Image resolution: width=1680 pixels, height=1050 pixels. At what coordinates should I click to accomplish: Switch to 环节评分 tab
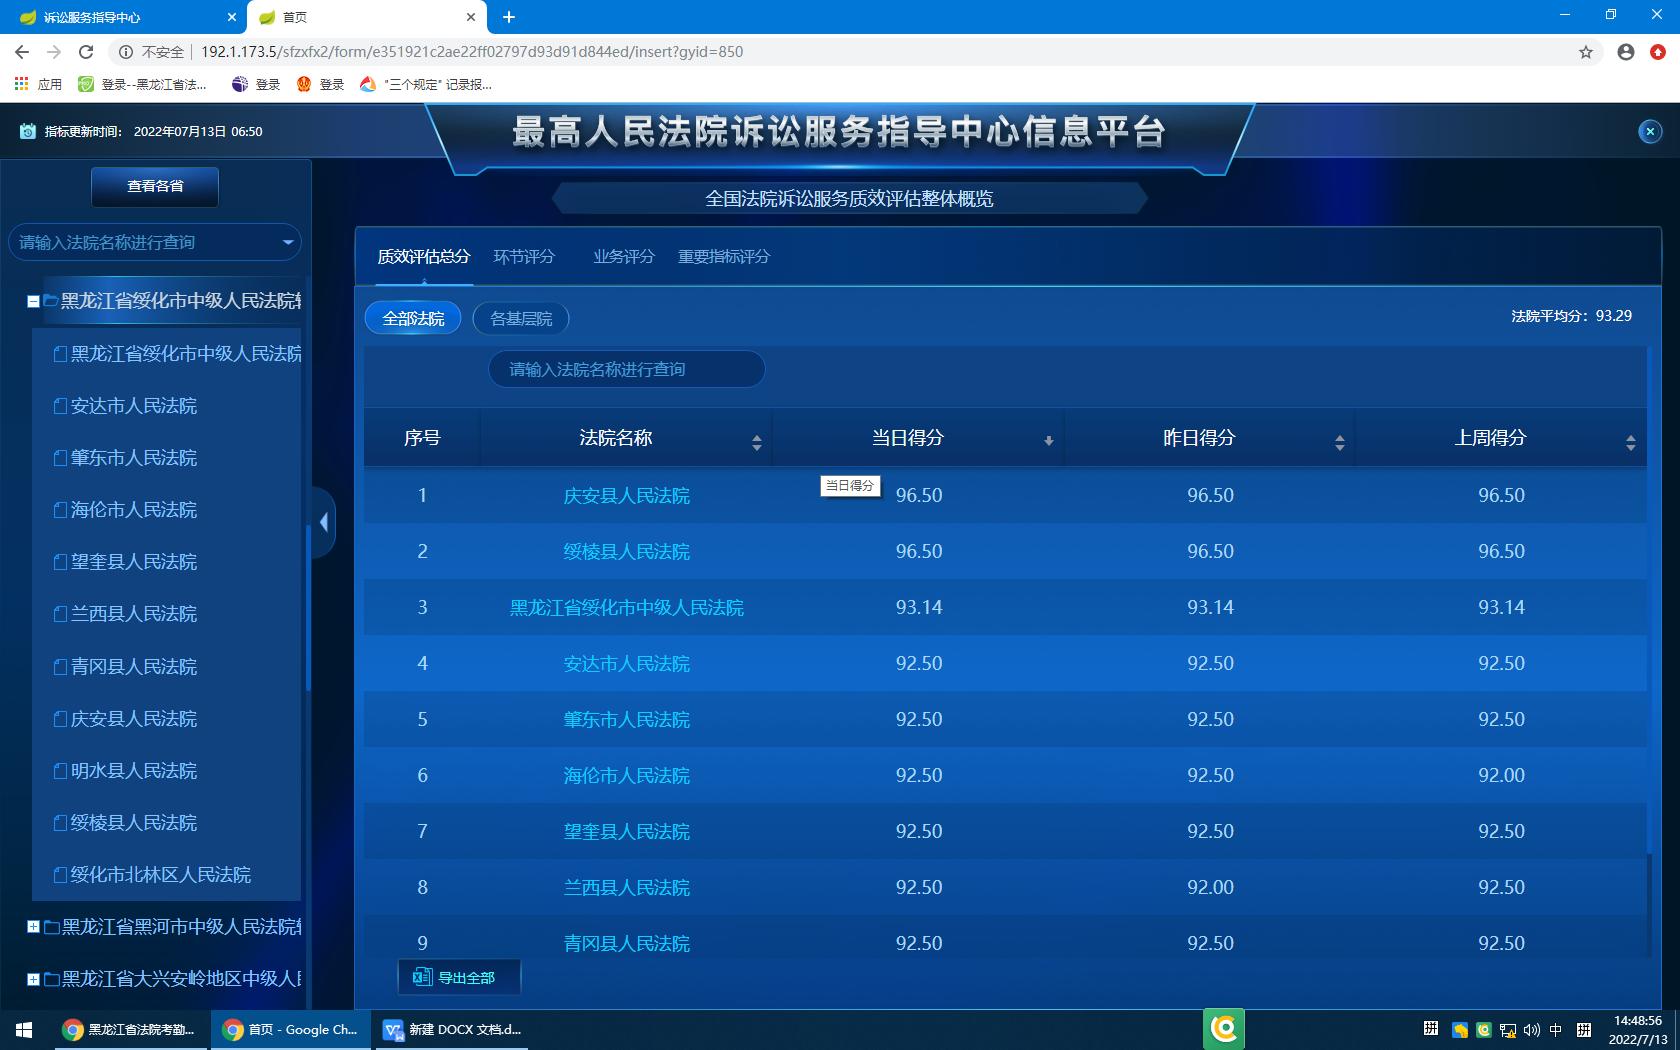coord(524,257)
